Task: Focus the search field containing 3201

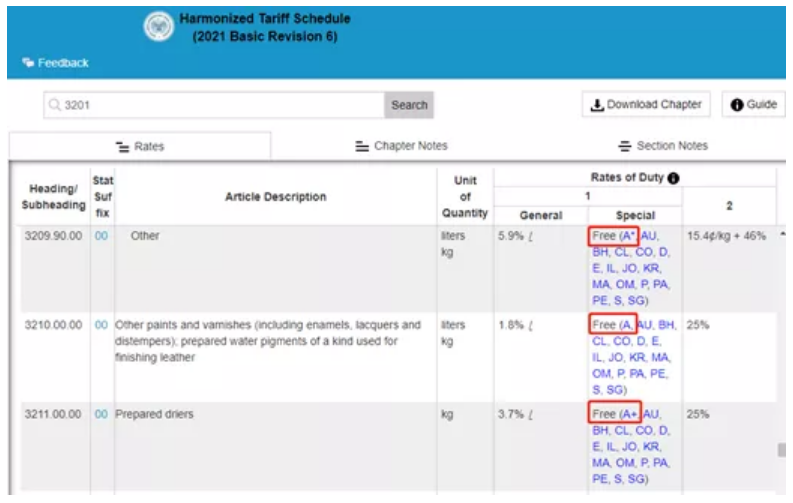Action: pyautogui.click(x=214, y=105)
